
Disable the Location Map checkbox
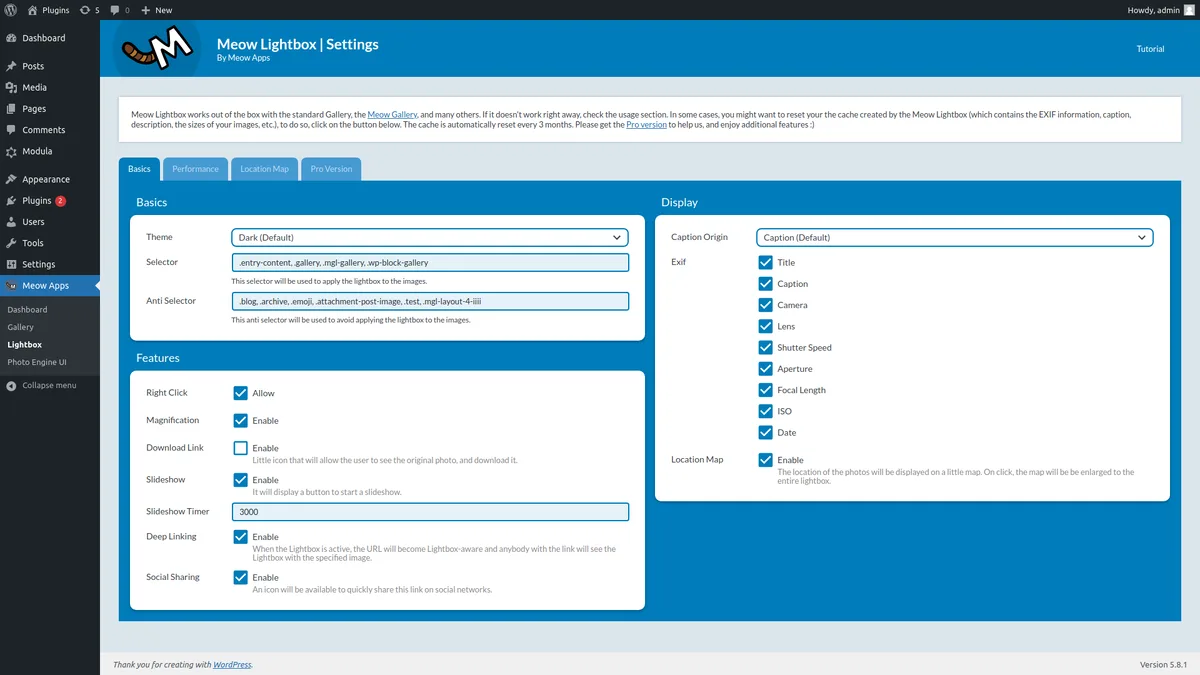click(765, 460)
